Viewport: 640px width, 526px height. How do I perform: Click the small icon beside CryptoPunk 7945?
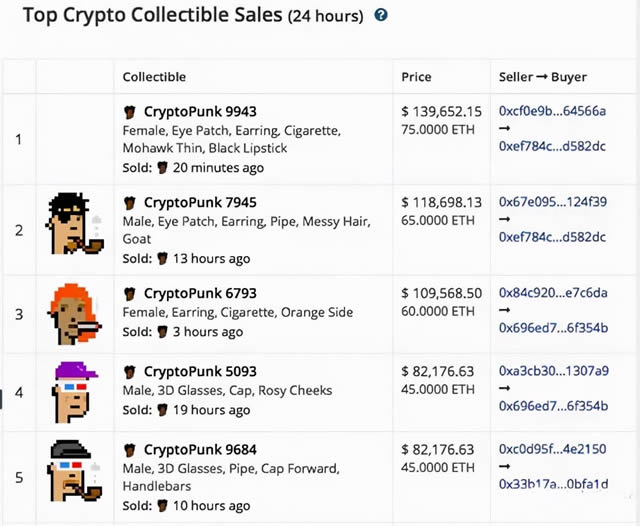pyautogui.click(x=130, y=203)
